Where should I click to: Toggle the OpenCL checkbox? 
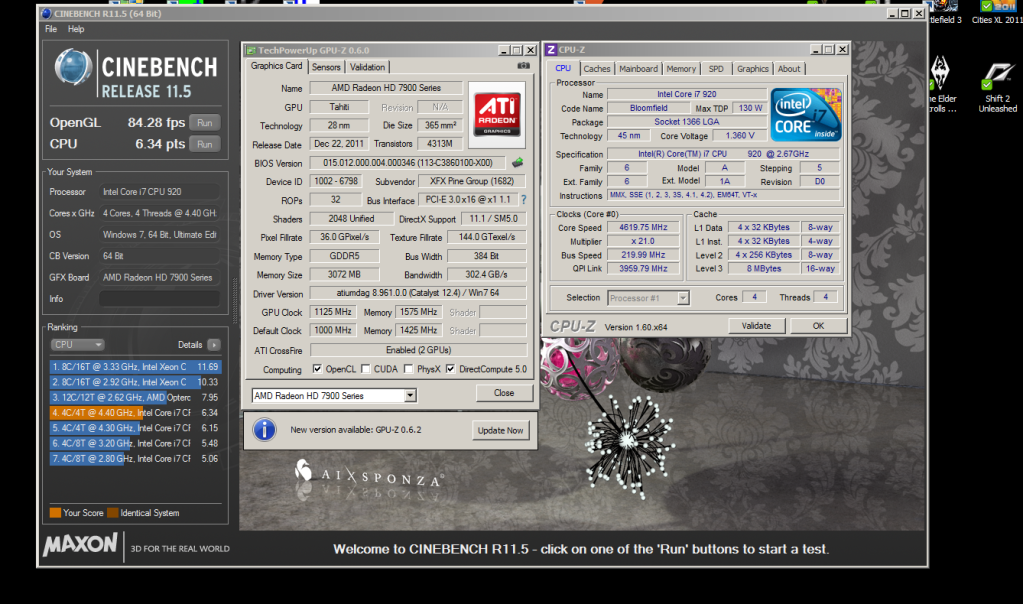point(318,369)
